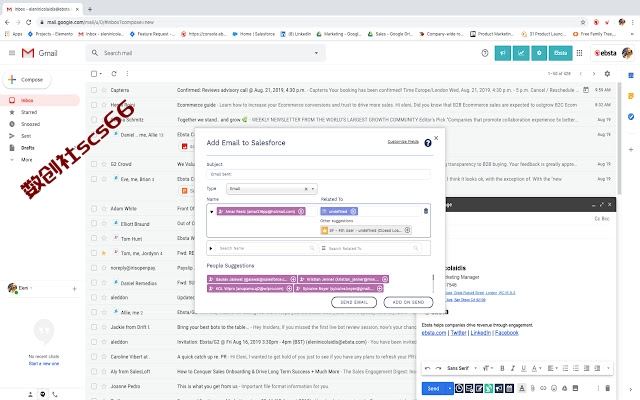Click the Ebsta calendar icon in compose toolbar
The height and width of the screenshot is (400, 640).
tap(509, 388)
